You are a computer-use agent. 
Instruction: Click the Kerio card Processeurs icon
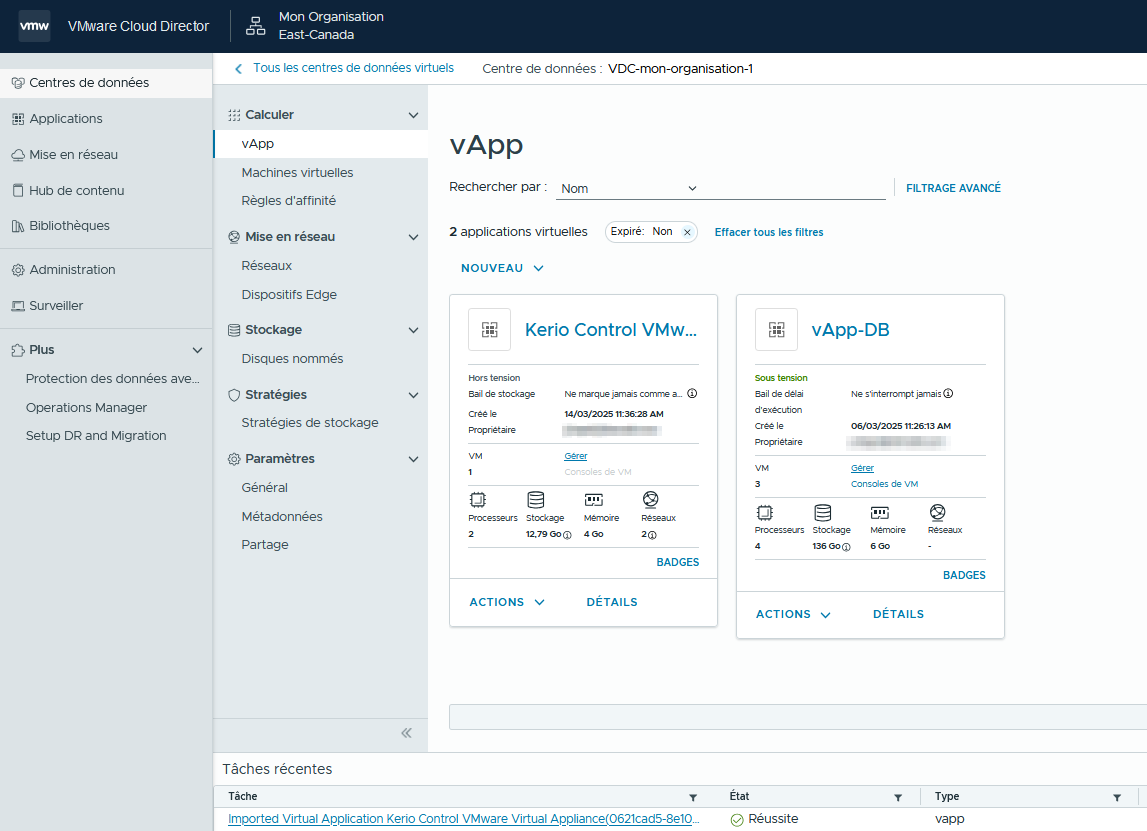pyautogui.click(x=478, y=500)
